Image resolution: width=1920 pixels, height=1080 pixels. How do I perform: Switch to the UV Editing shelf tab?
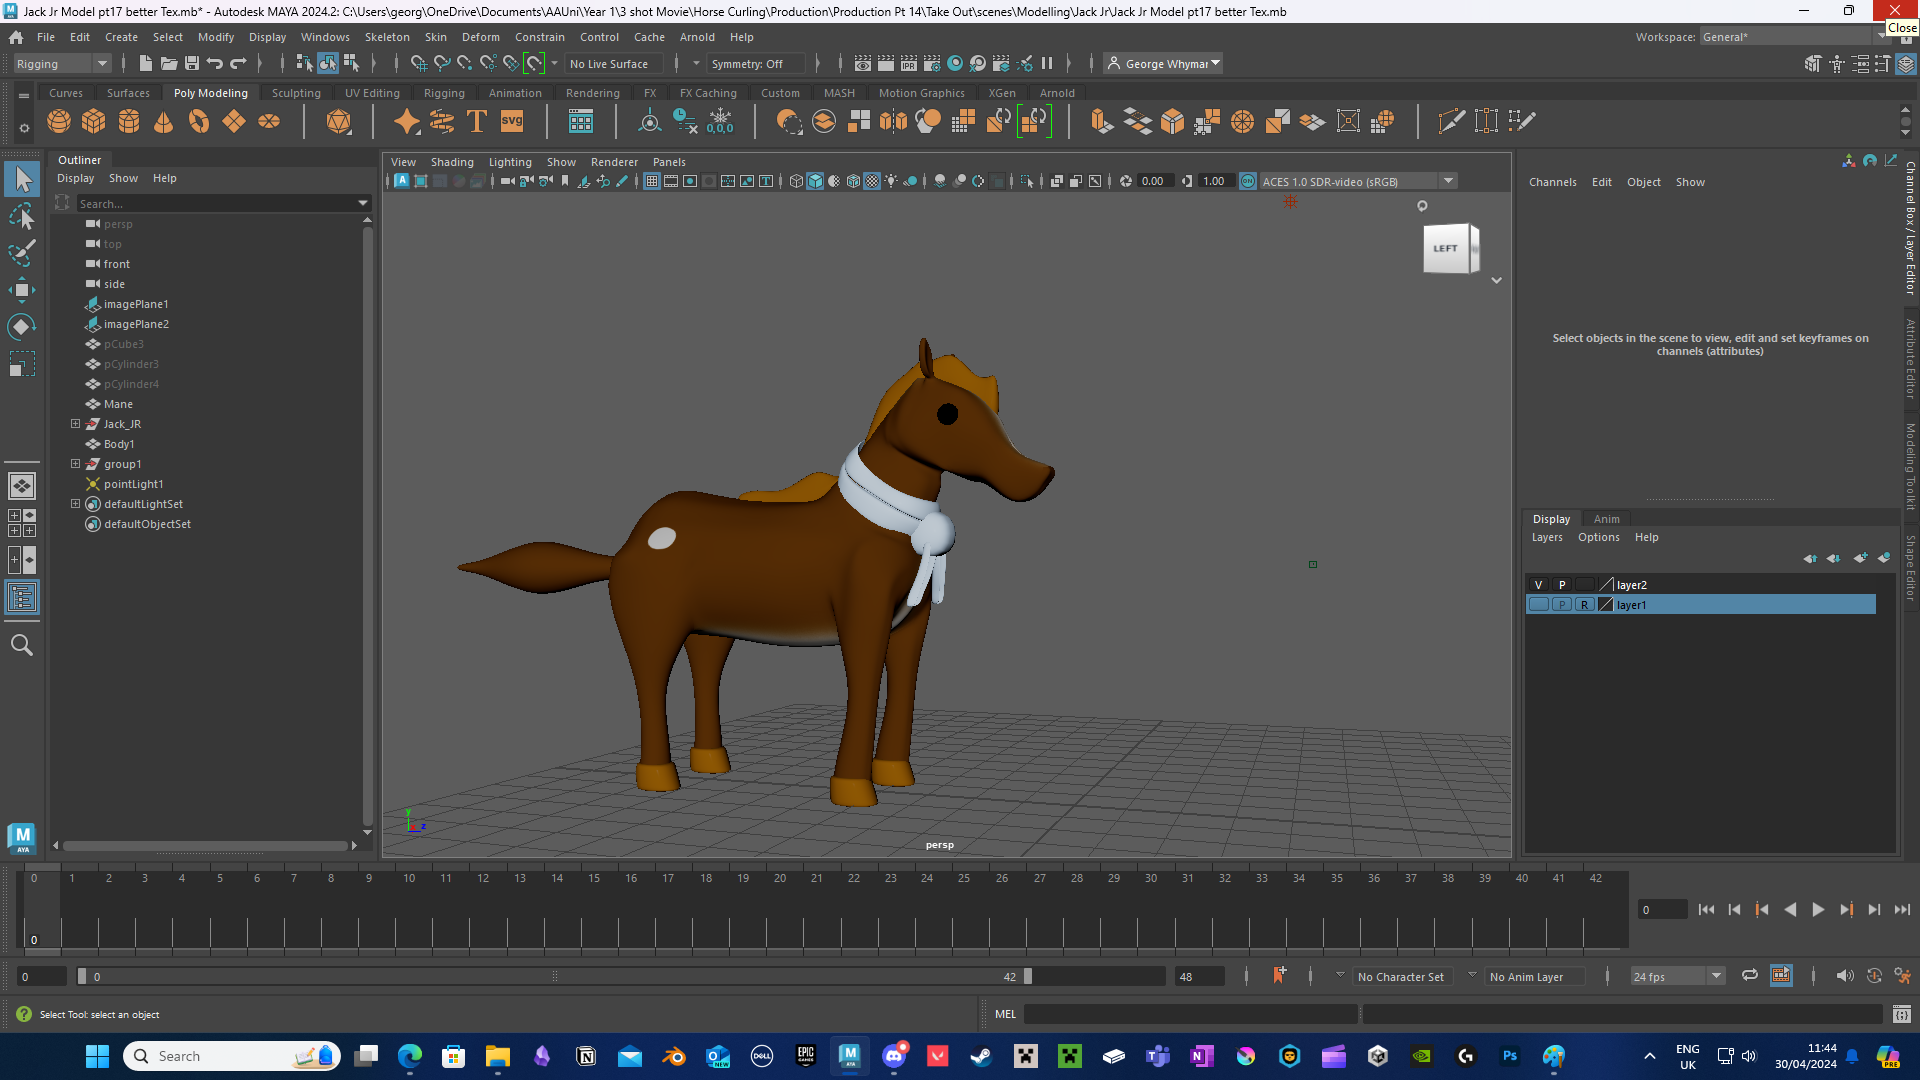[372, 93]
